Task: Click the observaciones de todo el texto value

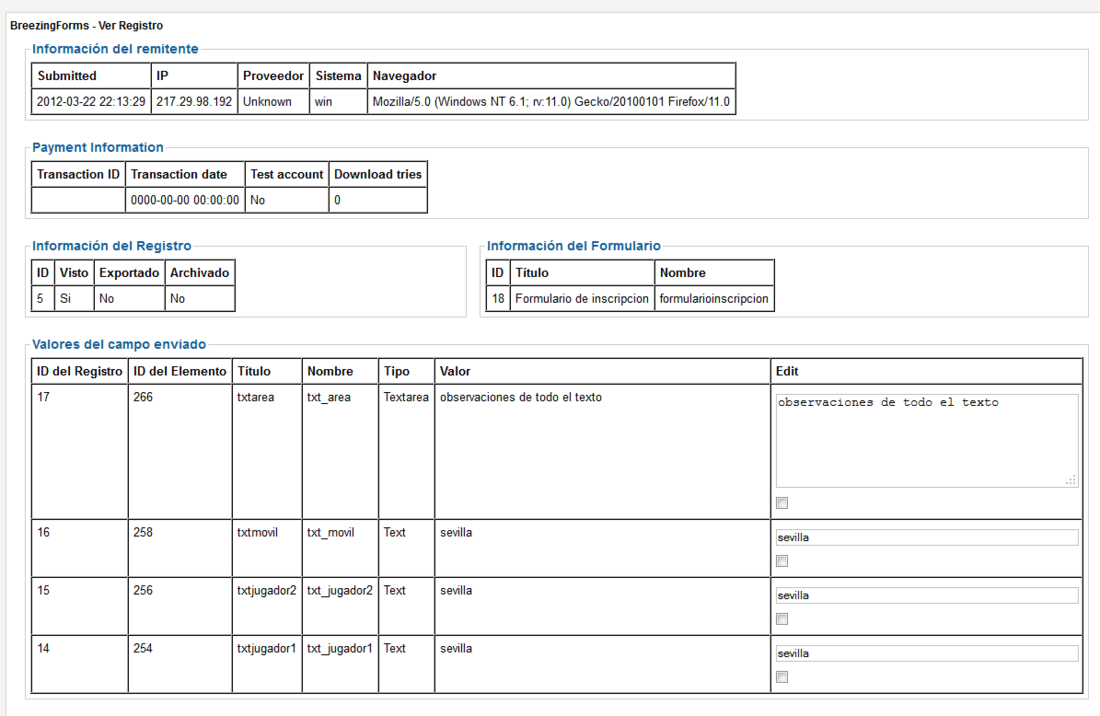Action: 521,397
